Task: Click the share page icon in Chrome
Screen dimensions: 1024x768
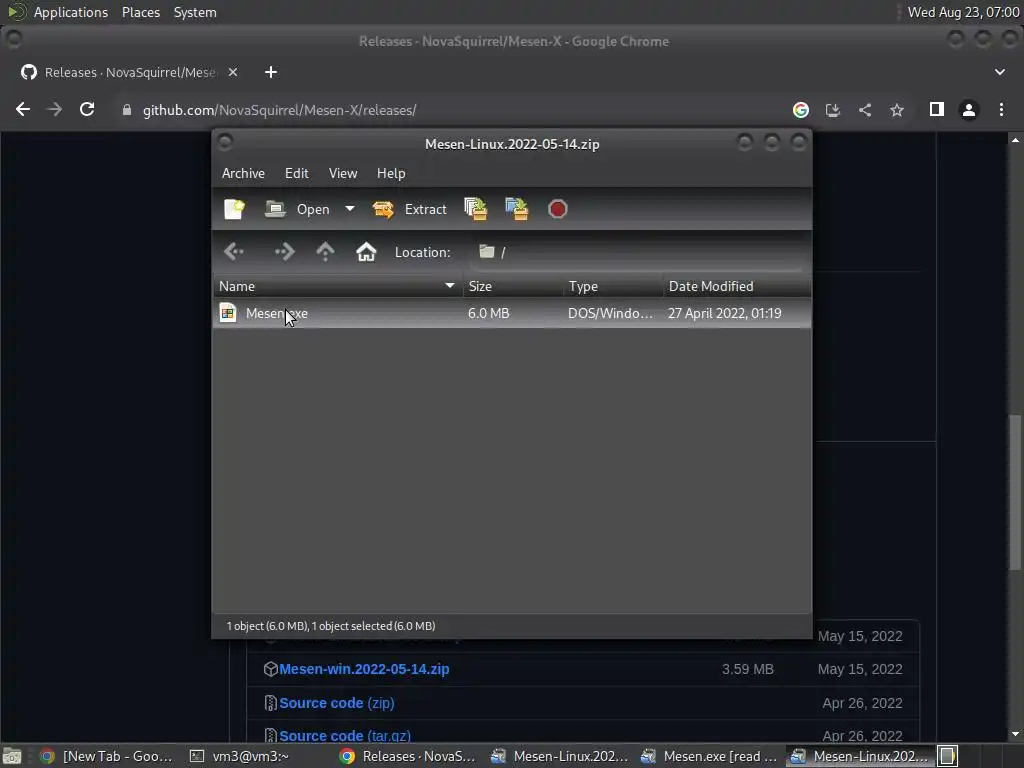Action: point(865,110)
